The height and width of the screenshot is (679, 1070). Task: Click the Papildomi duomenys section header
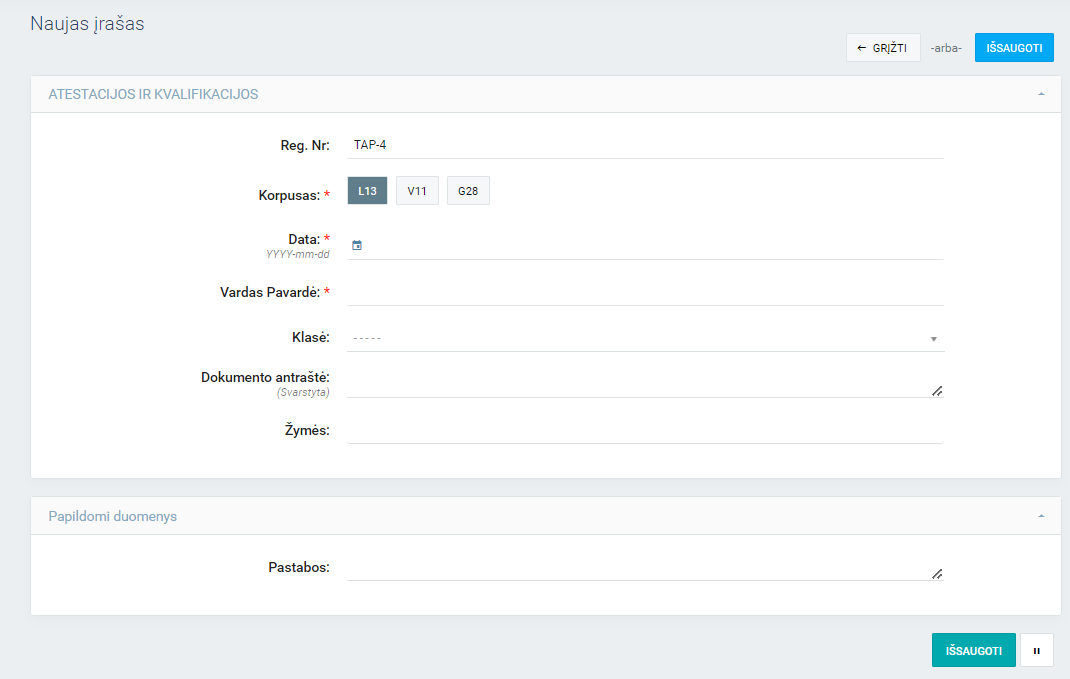112,516
